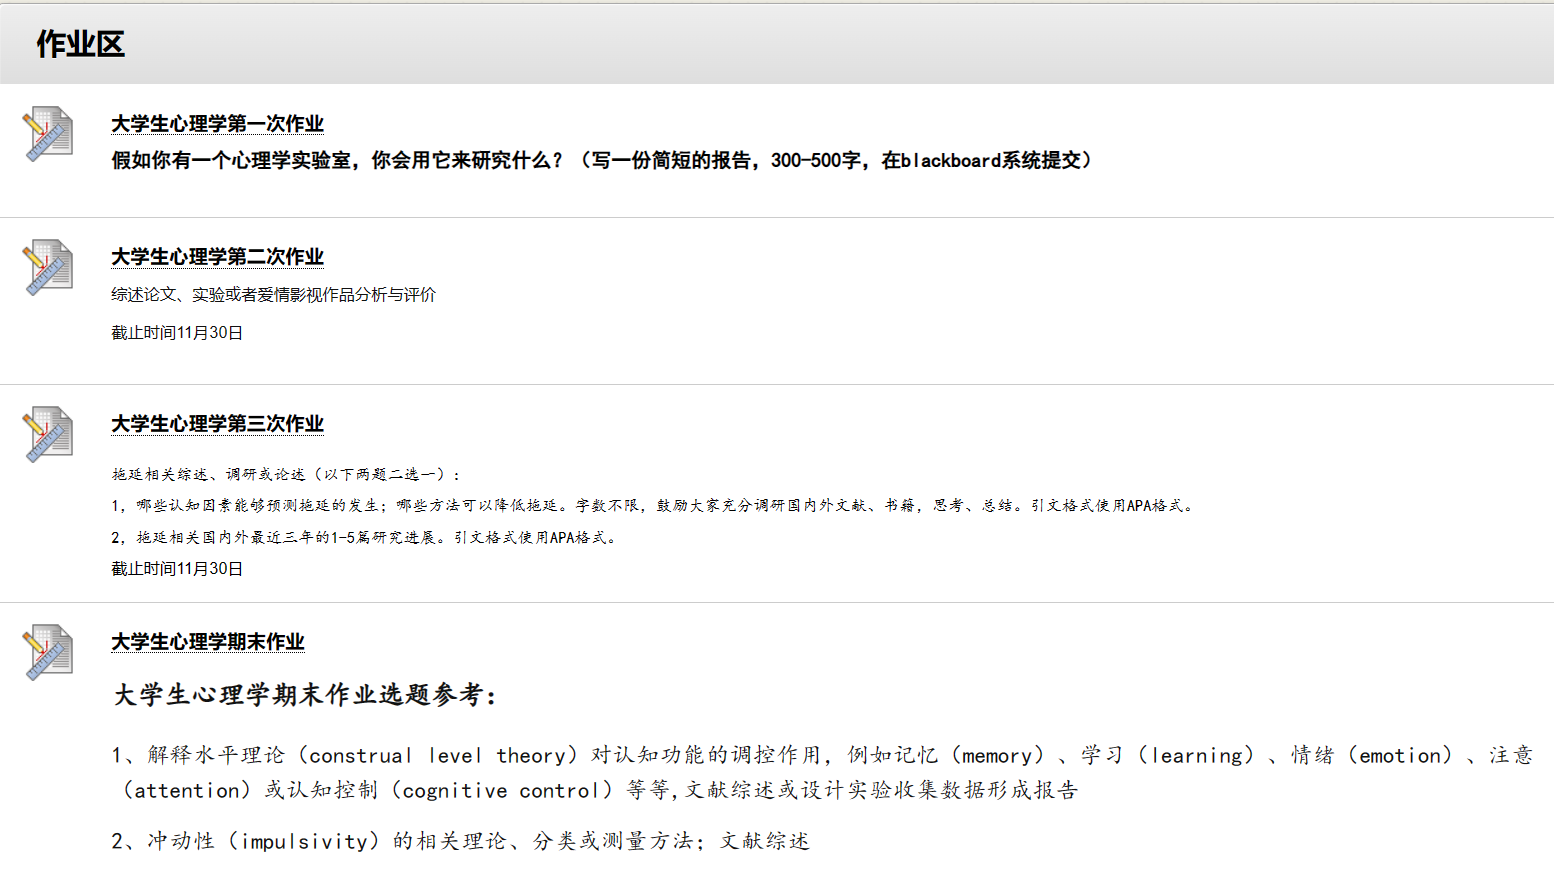Click the 拖延相关综述、调研或论述 intro line
The image size is (1554, 873).
coord(286,474)
